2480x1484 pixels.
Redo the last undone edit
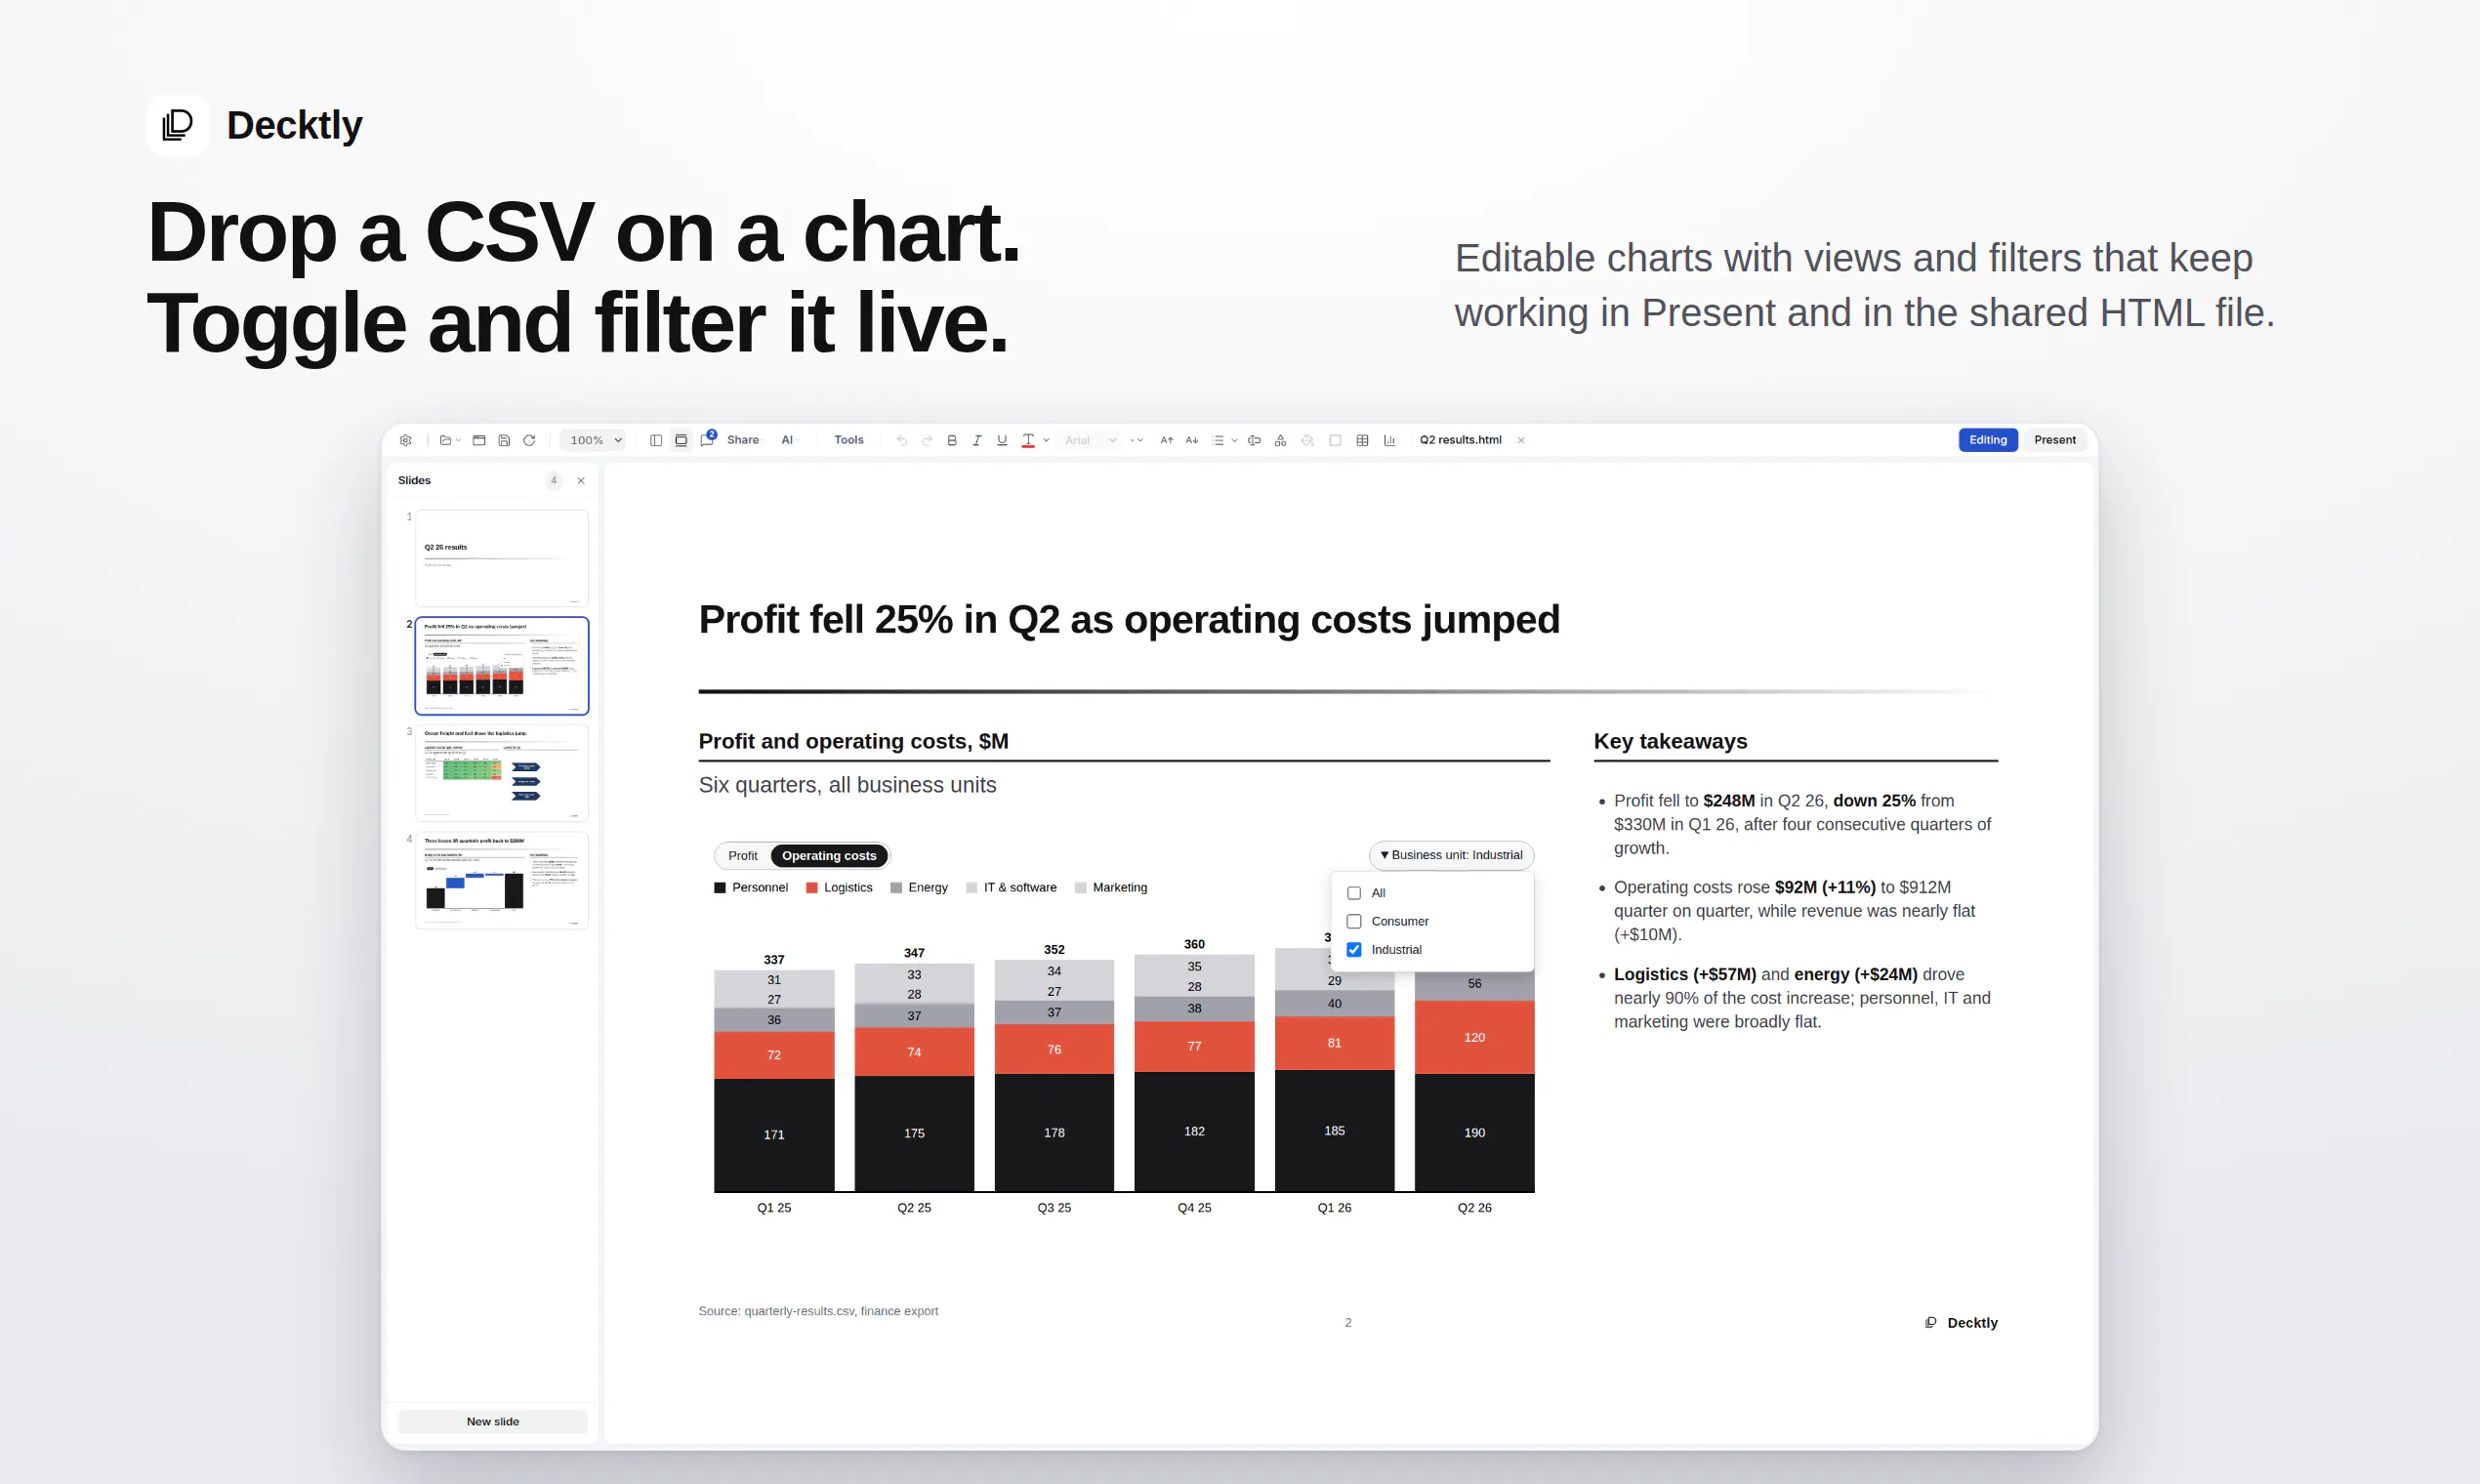click(x=927, y=440)
